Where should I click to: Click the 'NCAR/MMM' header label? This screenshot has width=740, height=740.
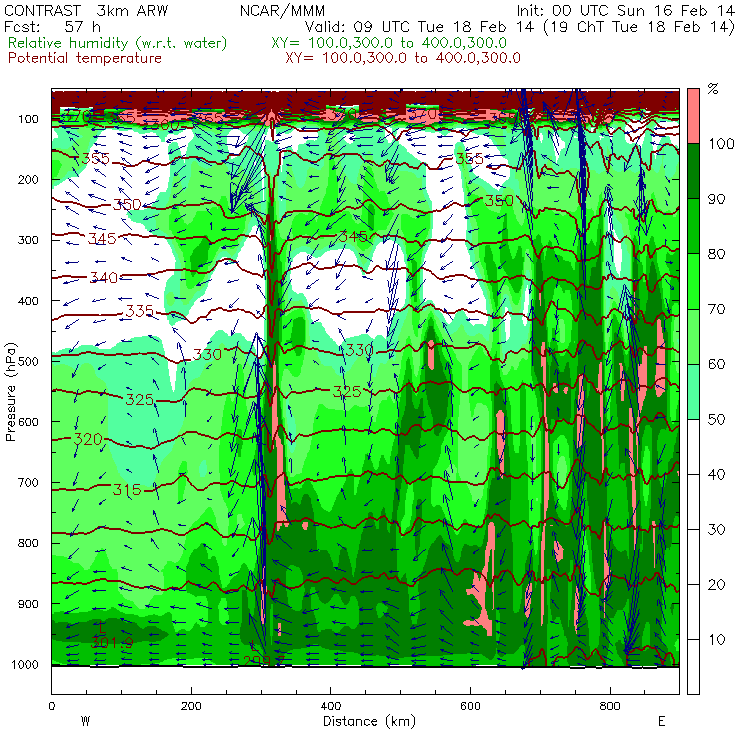[x=282, y=10]
